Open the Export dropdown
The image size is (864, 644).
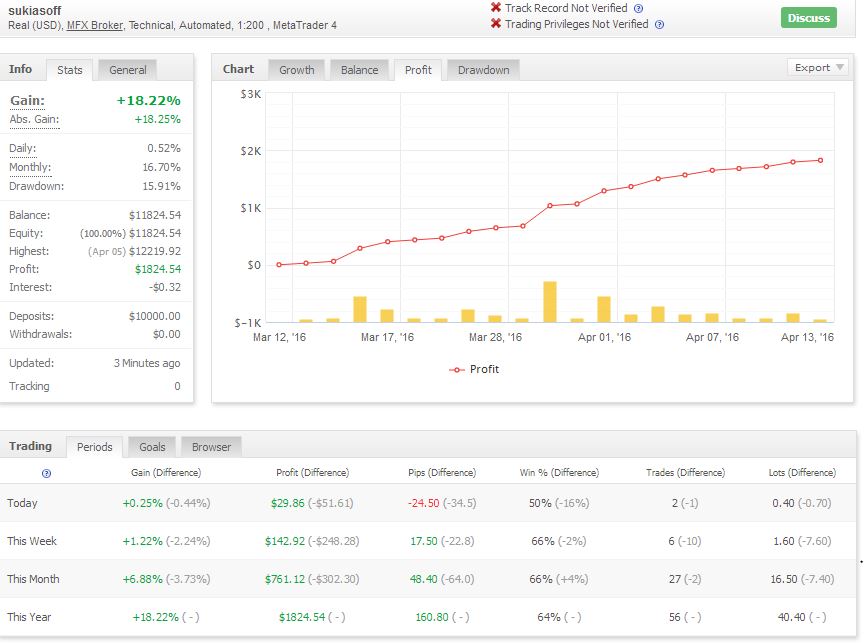(x=818, y=68)
